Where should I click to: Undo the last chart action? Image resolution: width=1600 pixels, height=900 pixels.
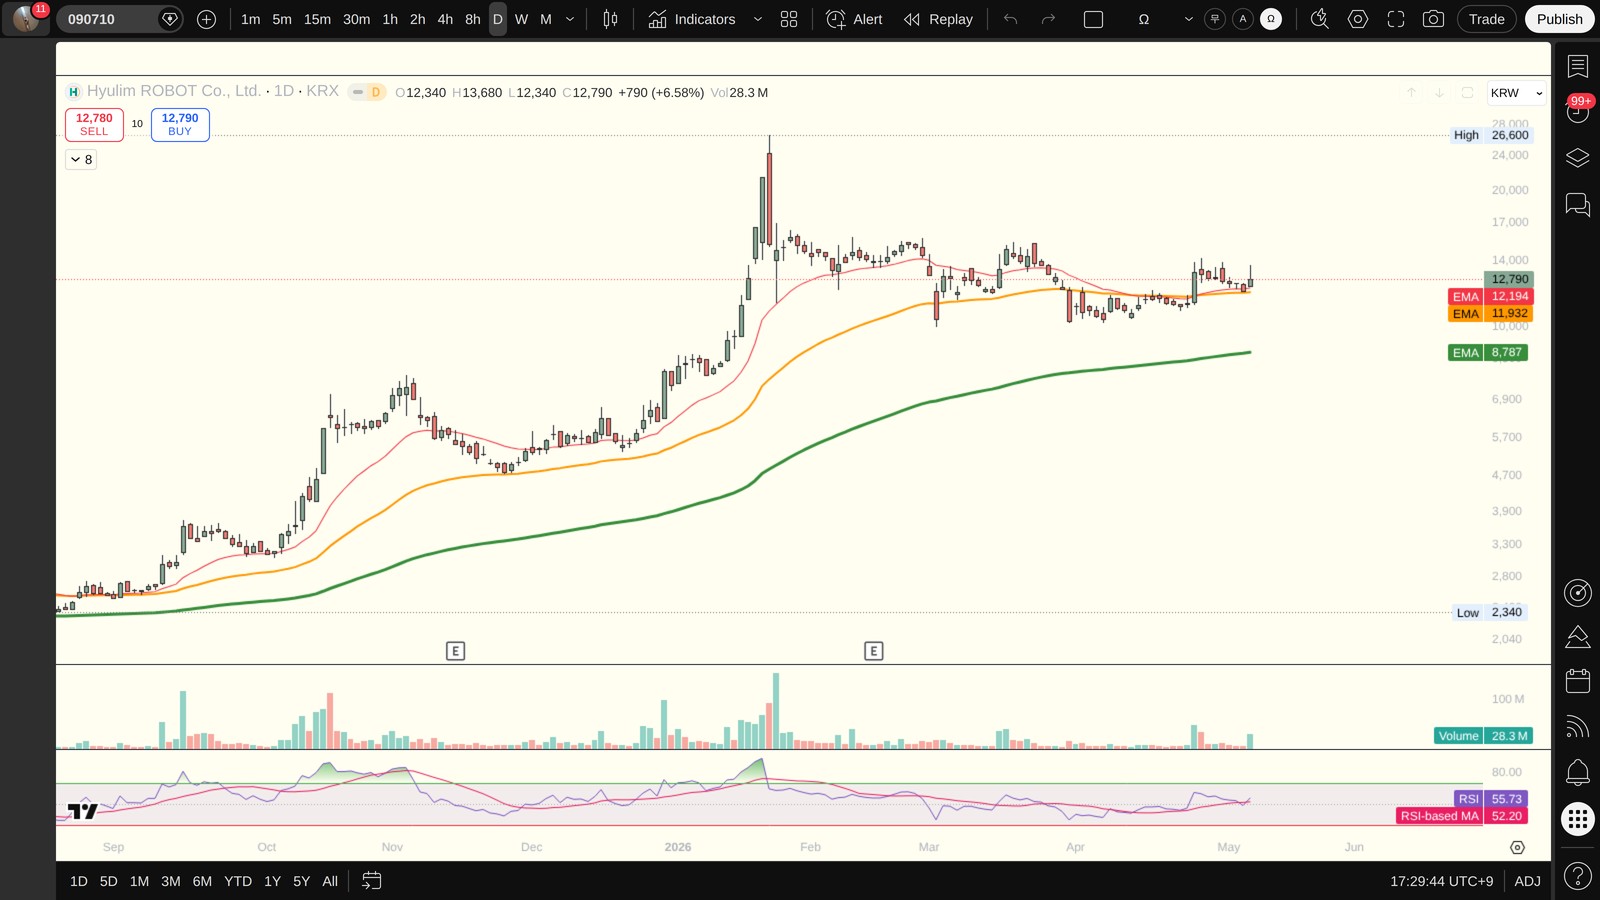pos(1011,19)
